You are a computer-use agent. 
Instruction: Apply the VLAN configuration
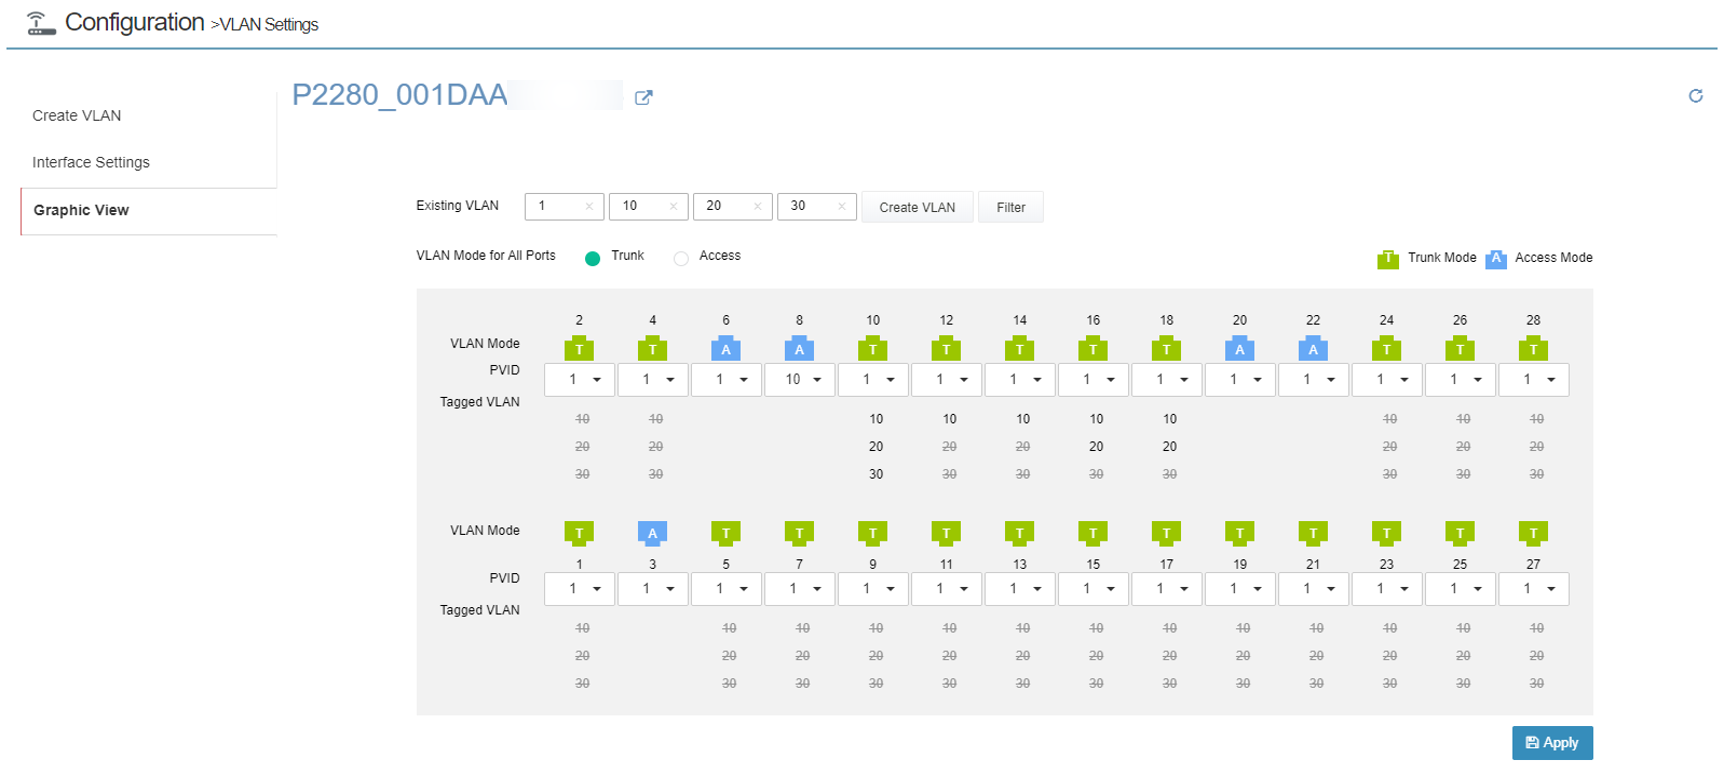[x=1551, y=743]
